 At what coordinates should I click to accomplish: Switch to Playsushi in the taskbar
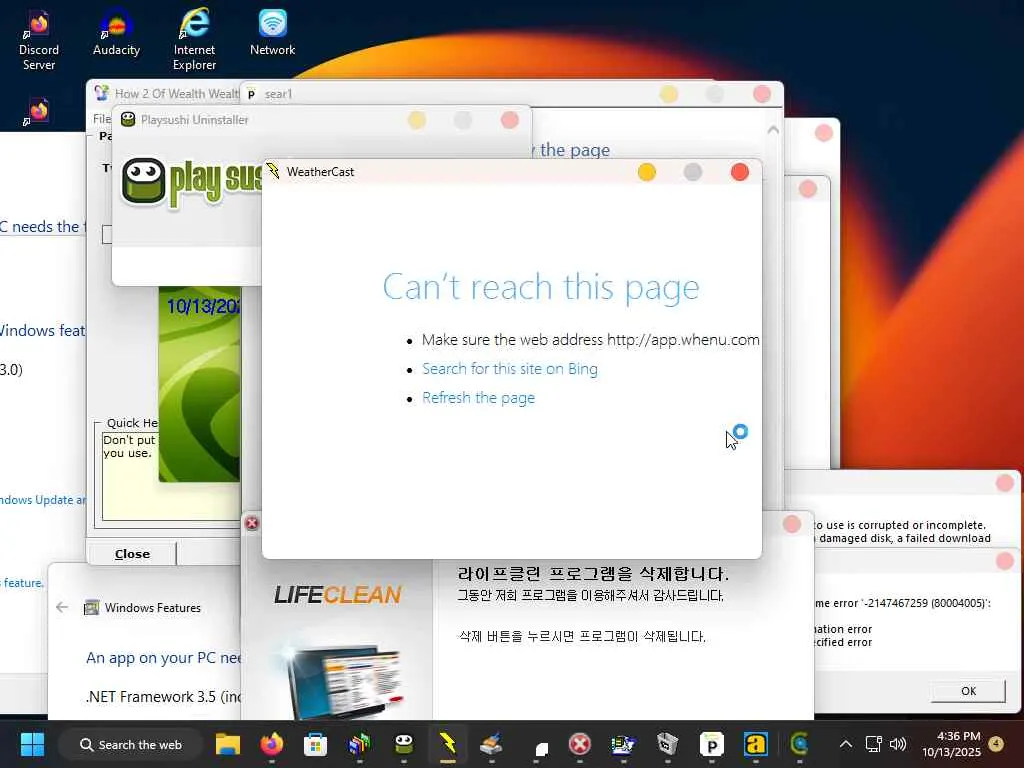[404, 744]
